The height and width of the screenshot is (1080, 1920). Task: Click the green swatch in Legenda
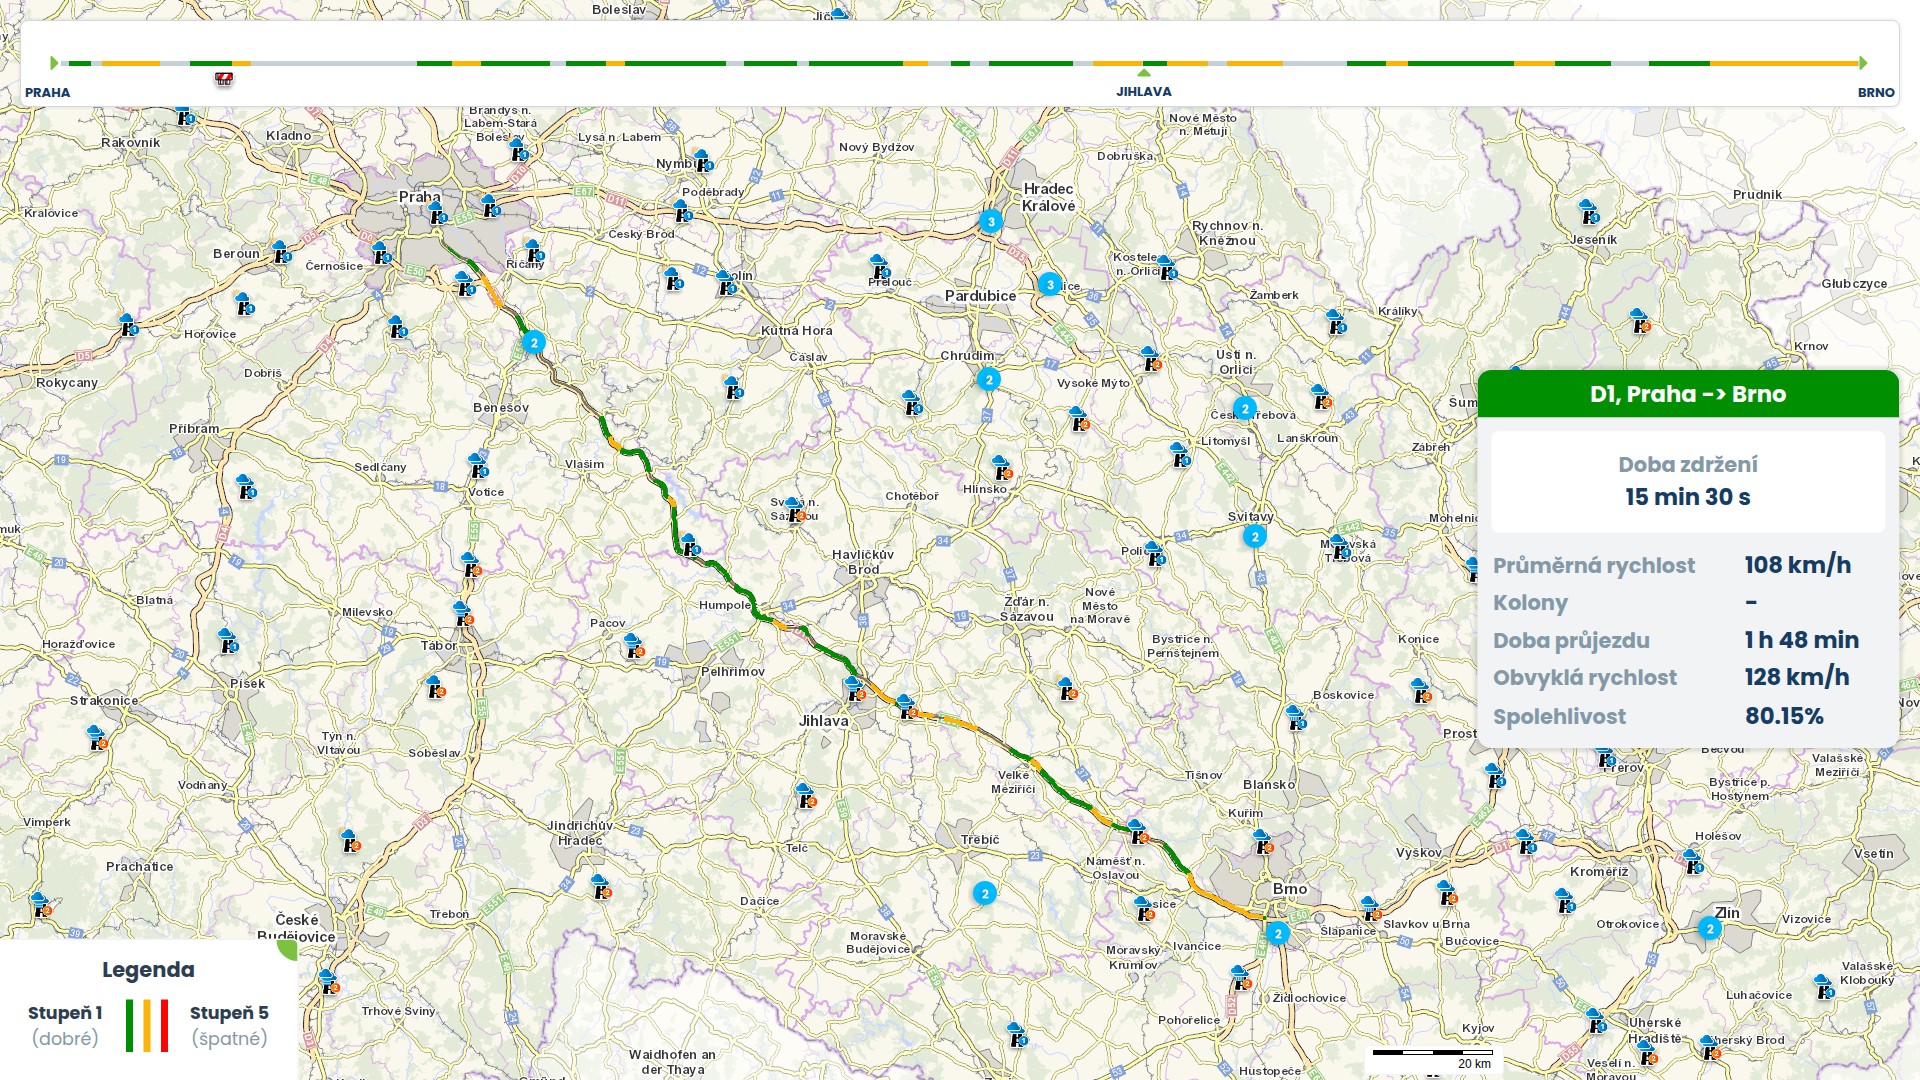(130, 1025)
